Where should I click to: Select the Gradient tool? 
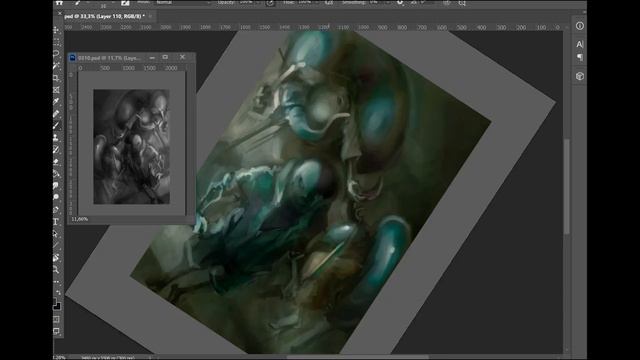coord(56,173)
